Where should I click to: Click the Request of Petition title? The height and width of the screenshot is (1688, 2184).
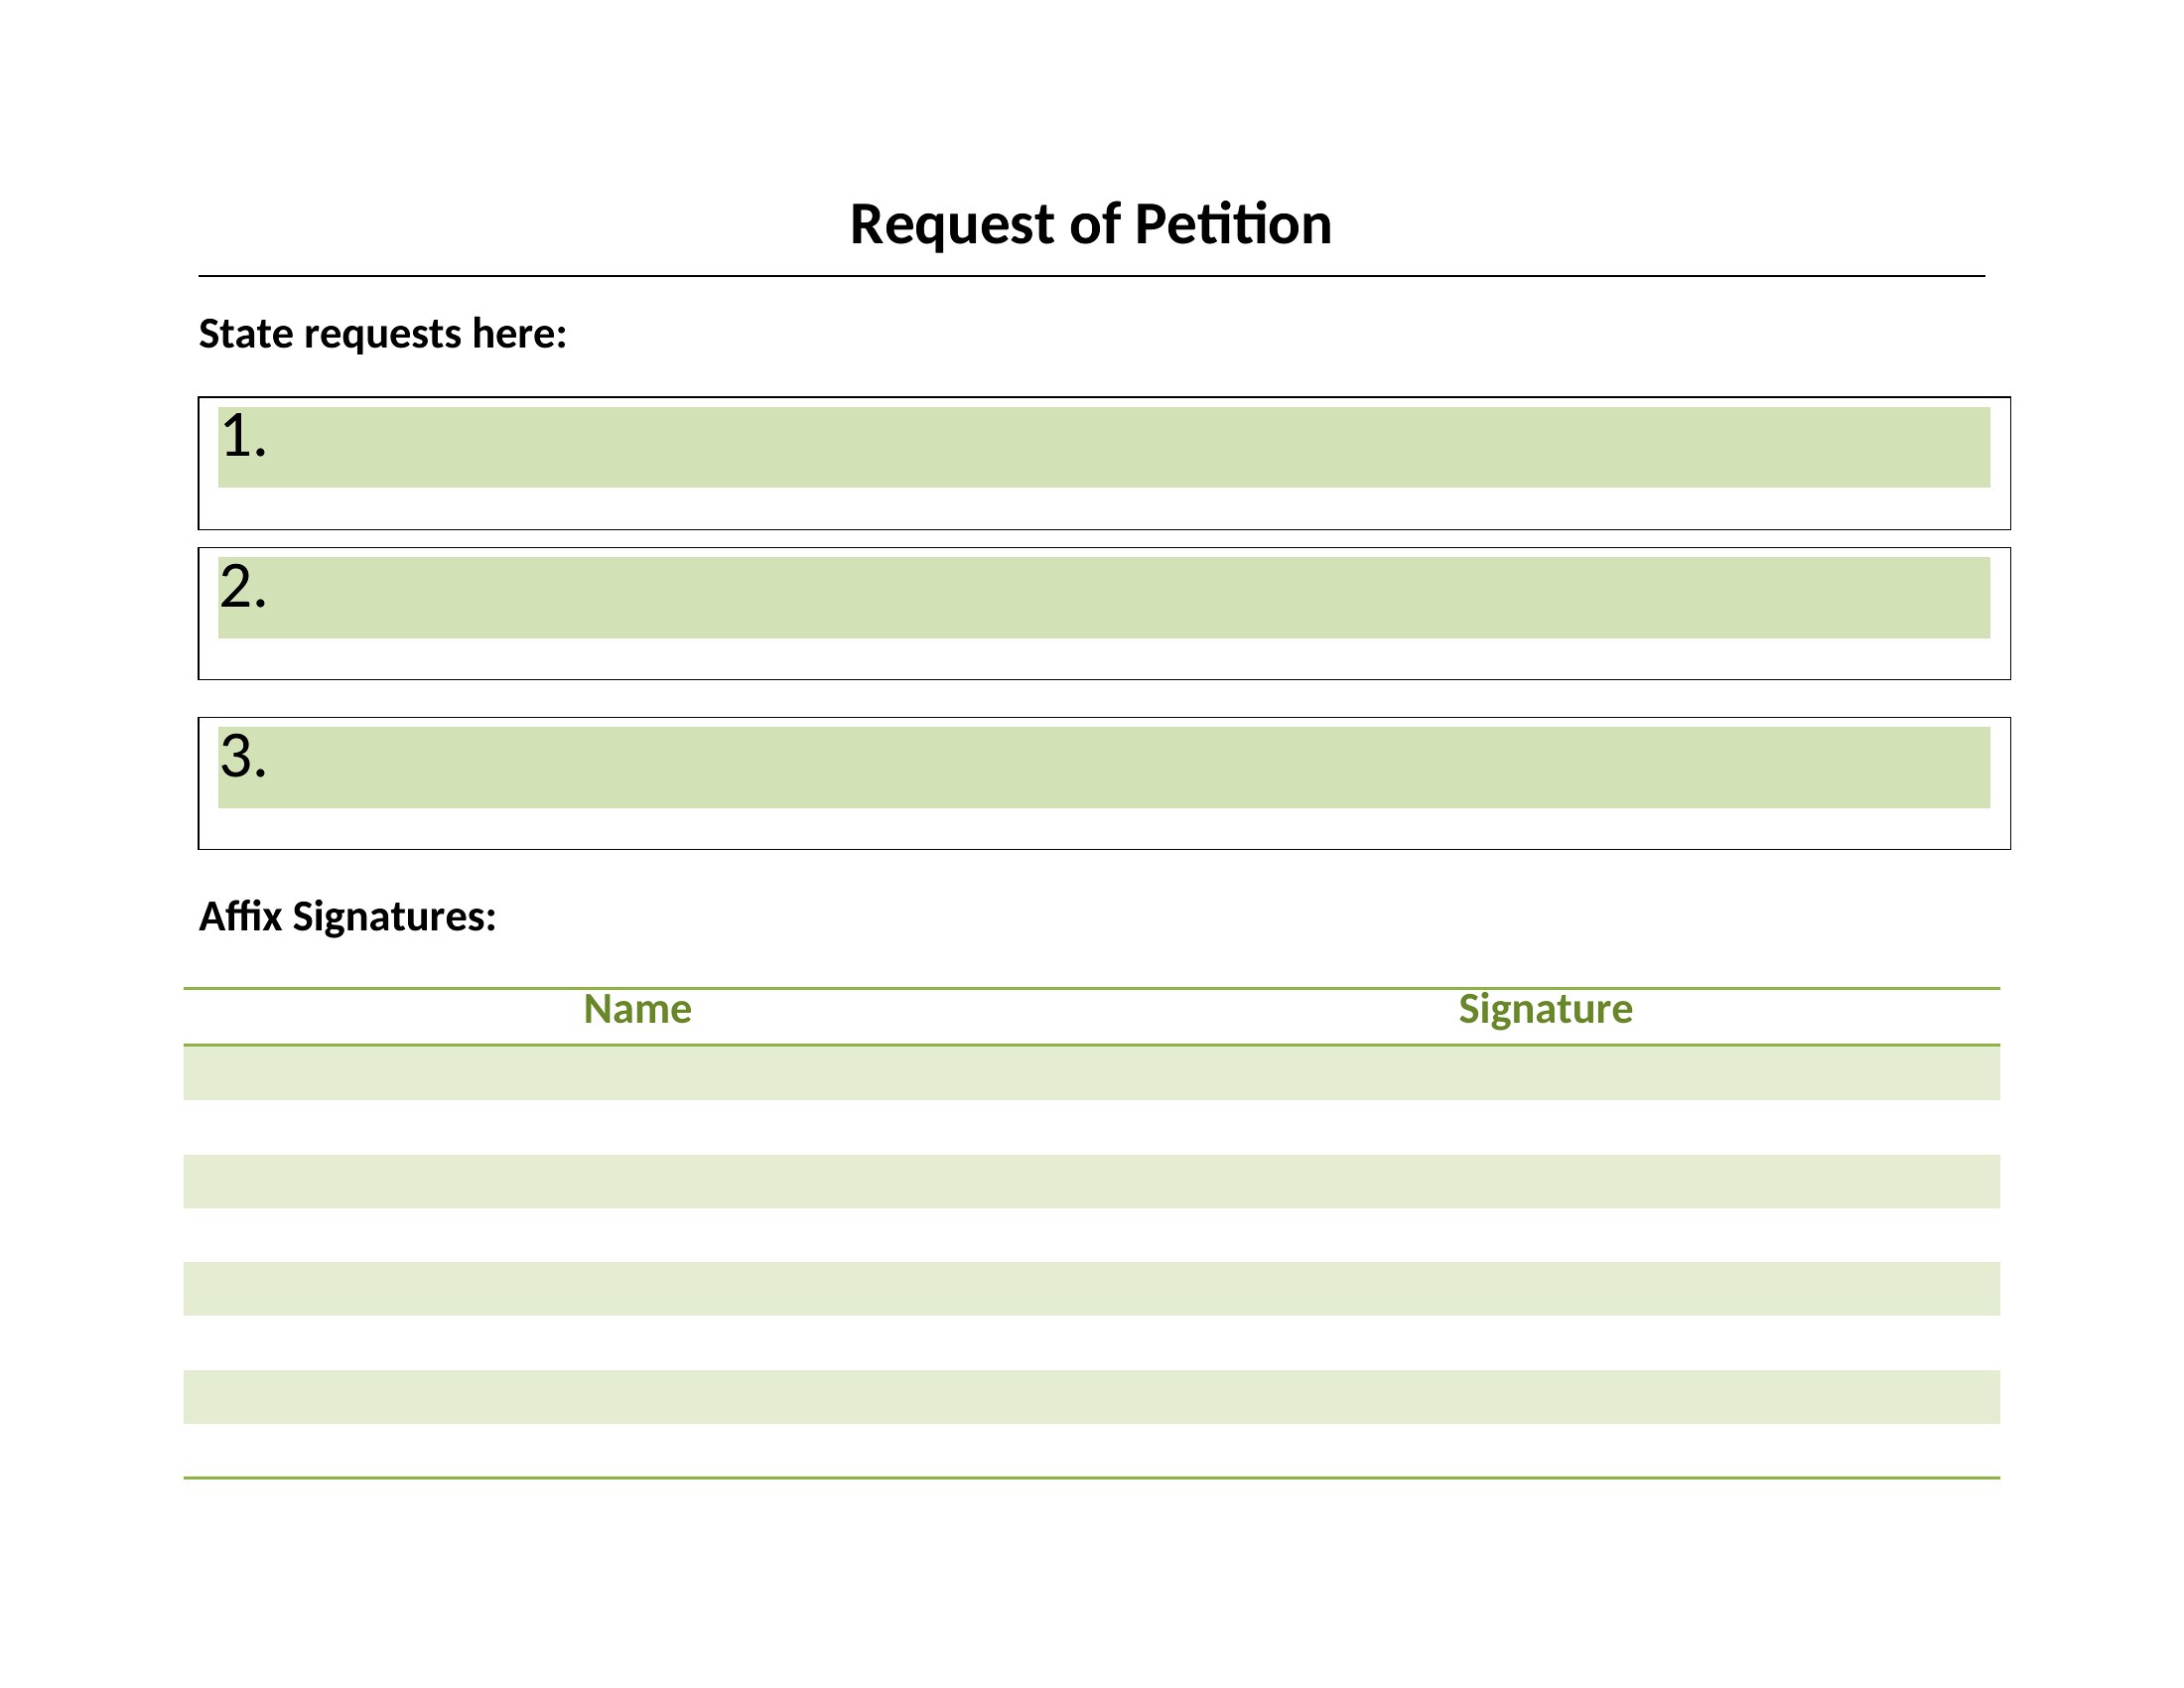1090,224
